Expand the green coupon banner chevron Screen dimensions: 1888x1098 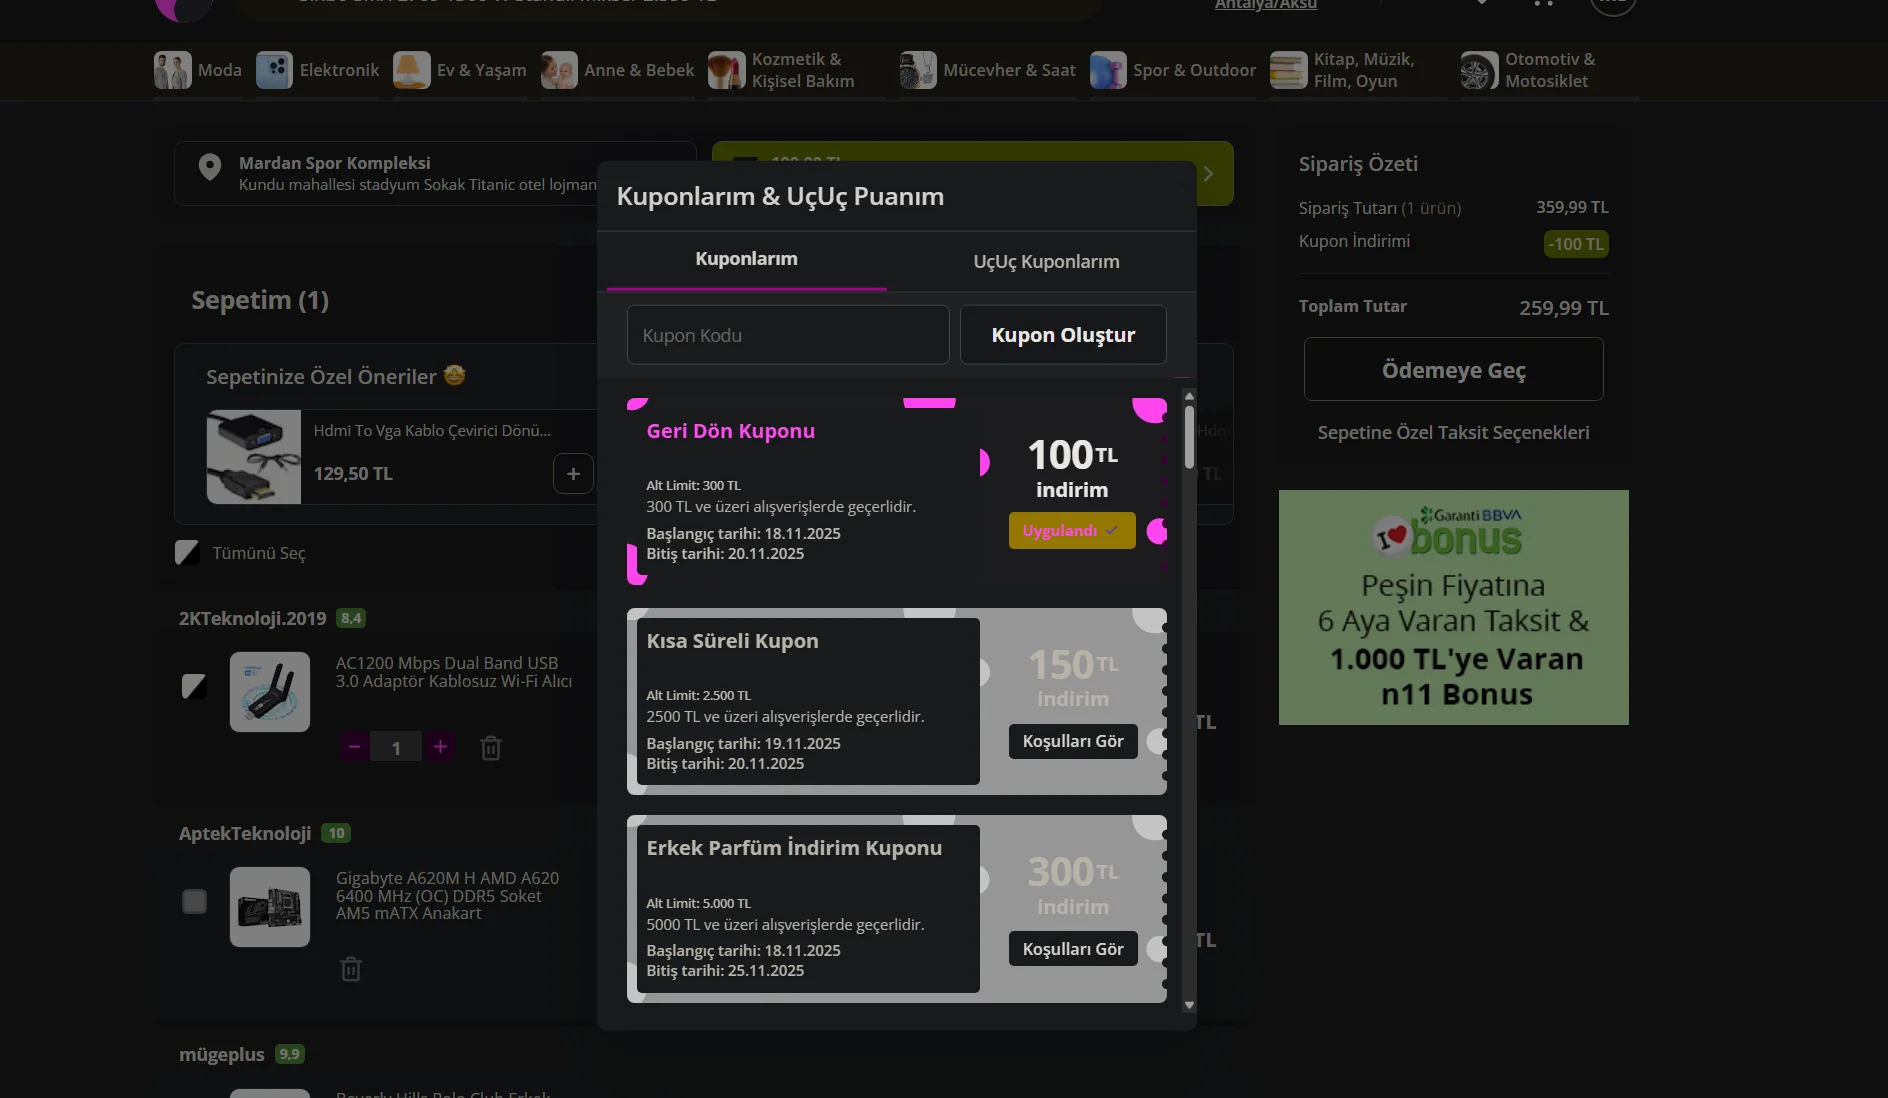(x=1208, y=174)
